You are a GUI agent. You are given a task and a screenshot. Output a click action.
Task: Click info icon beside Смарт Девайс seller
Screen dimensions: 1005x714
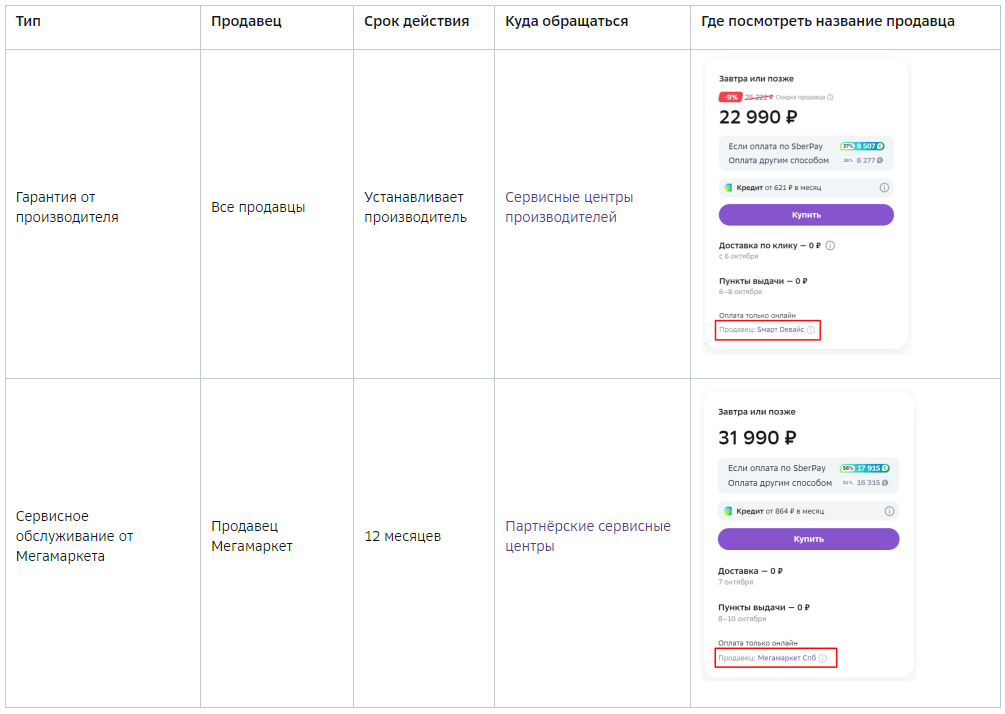click(811, 330)
